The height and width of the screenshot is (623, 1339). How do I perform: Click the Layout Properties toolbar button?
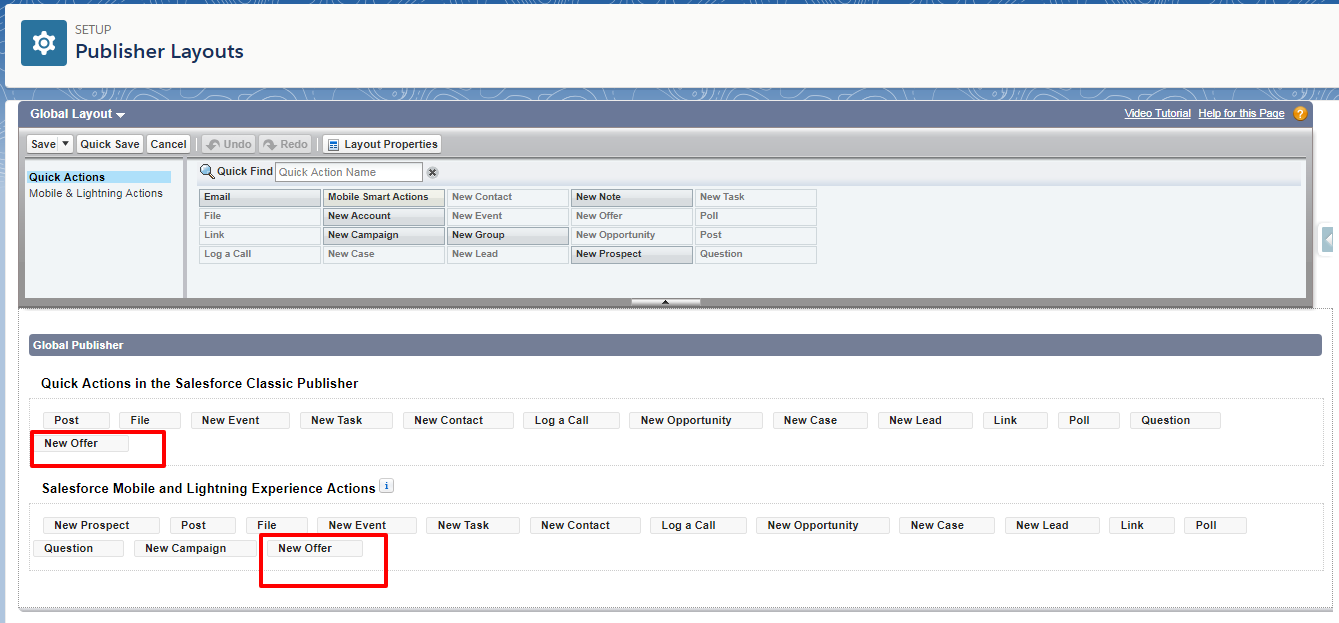point(382,144)
